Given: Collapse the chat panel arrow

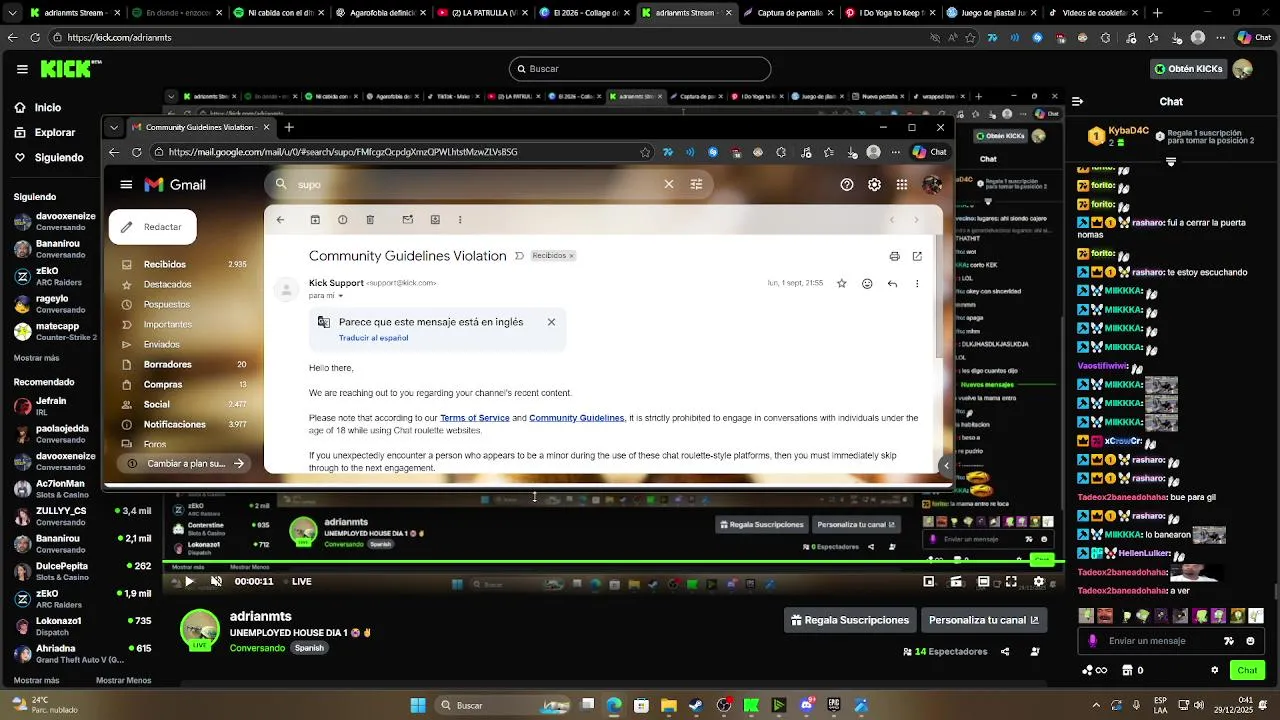Looking at the screenshot, I should coord(1077,101).
